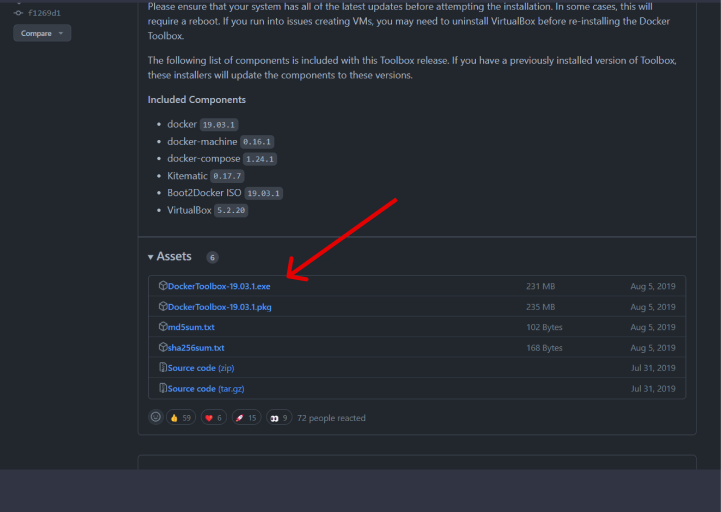Viewport: 721px width, 512px height.
Task: Click Jul 31, 2019 date for Source code (zip)
Action: pyautogui.click(x=653, y=368)
